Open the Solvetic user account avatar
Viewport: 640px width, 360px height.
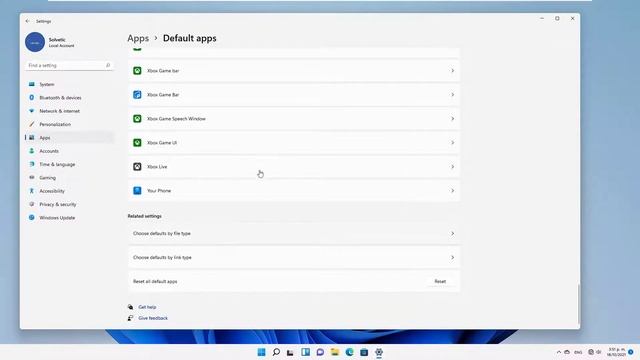35,42
